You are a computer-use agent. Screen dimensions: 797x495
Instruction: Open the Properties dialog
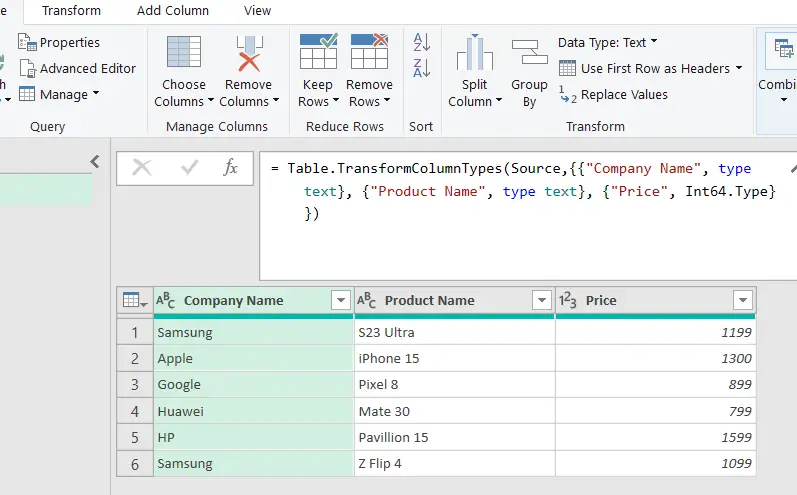[59, 42]
